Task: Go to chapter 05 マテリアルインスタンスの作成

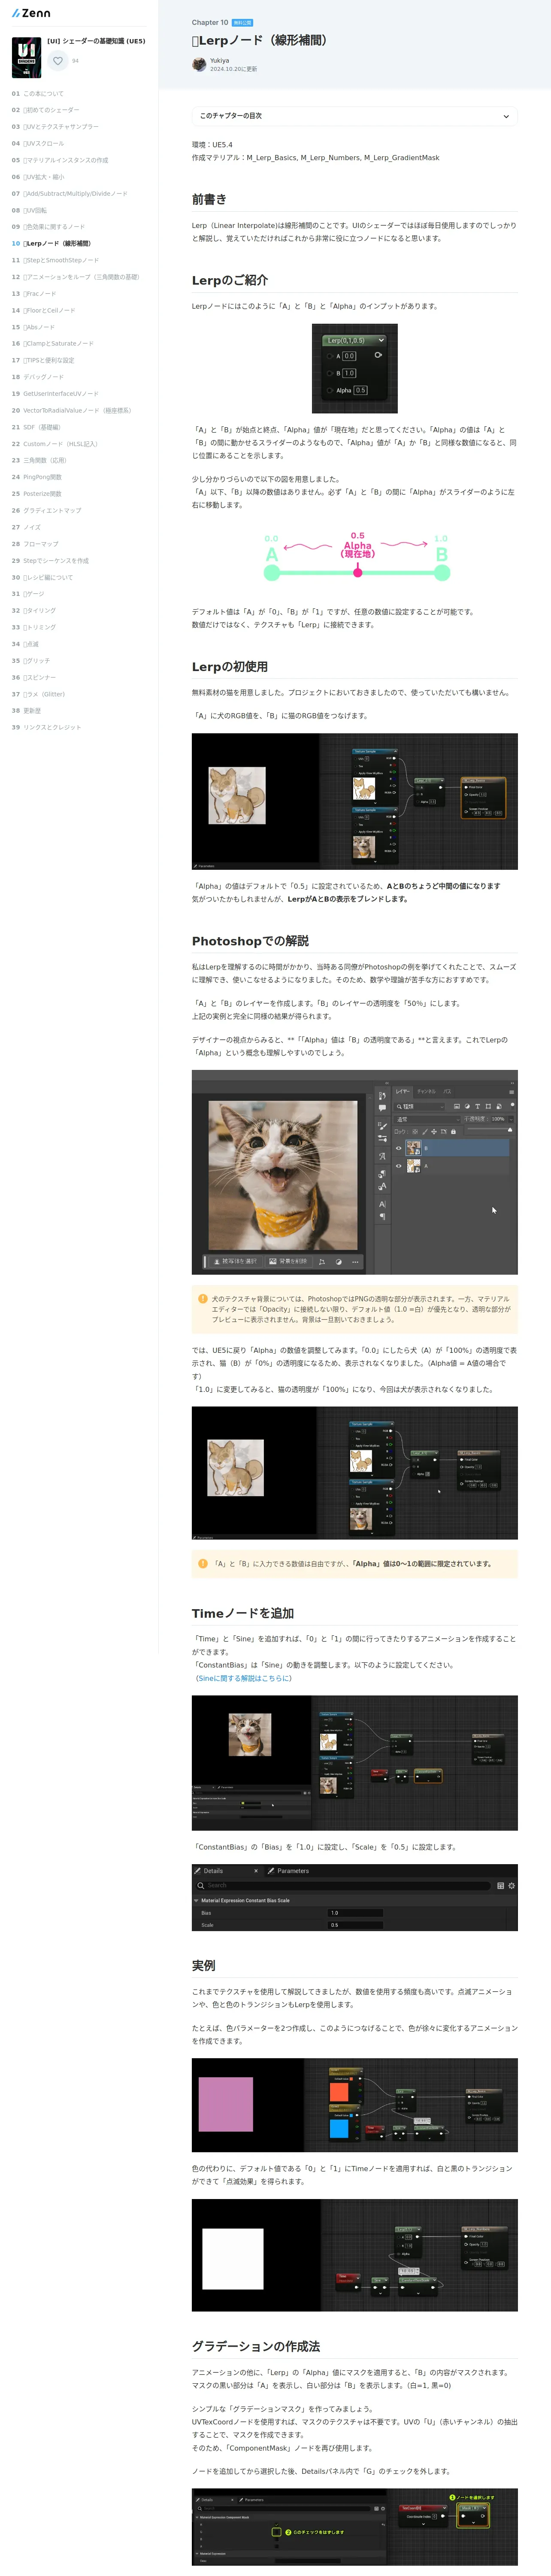Action: click(60, 160)
